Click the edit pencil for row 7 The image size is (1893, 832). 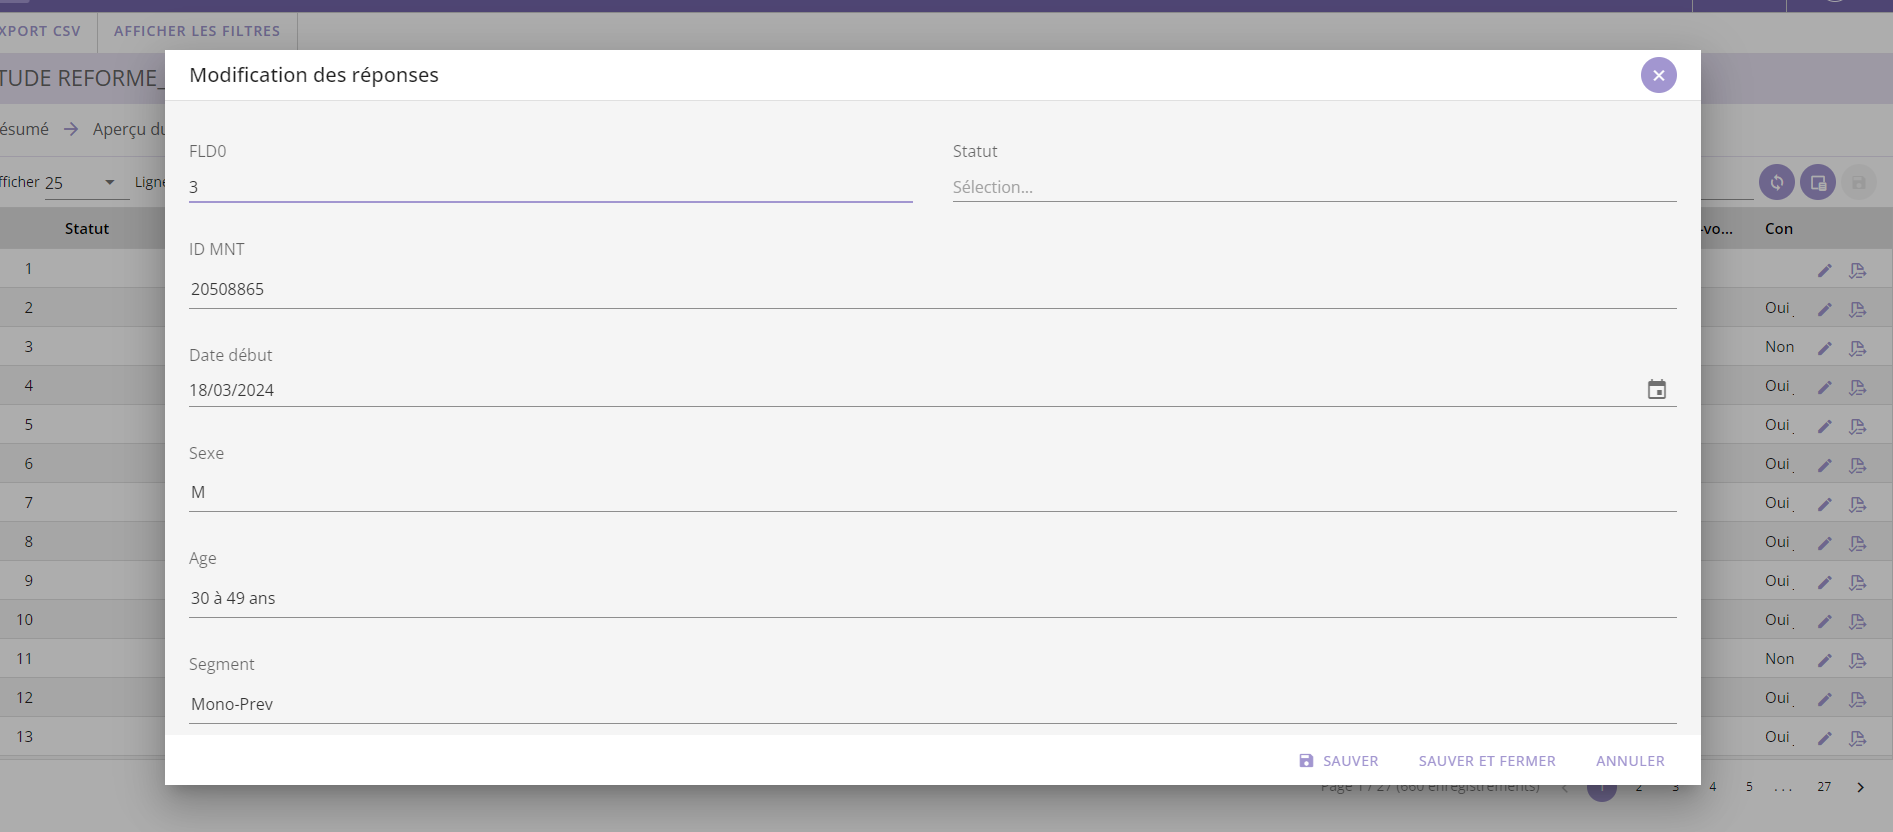point(1825,504)
